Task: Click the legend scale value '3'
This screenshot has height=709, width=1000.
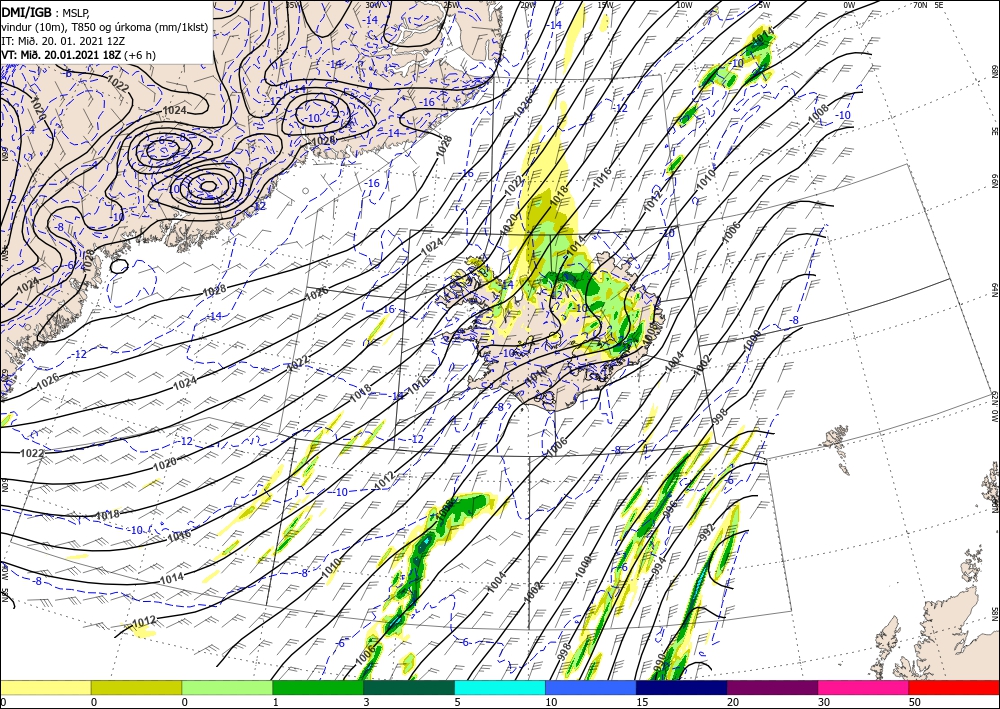Action: 367,702
